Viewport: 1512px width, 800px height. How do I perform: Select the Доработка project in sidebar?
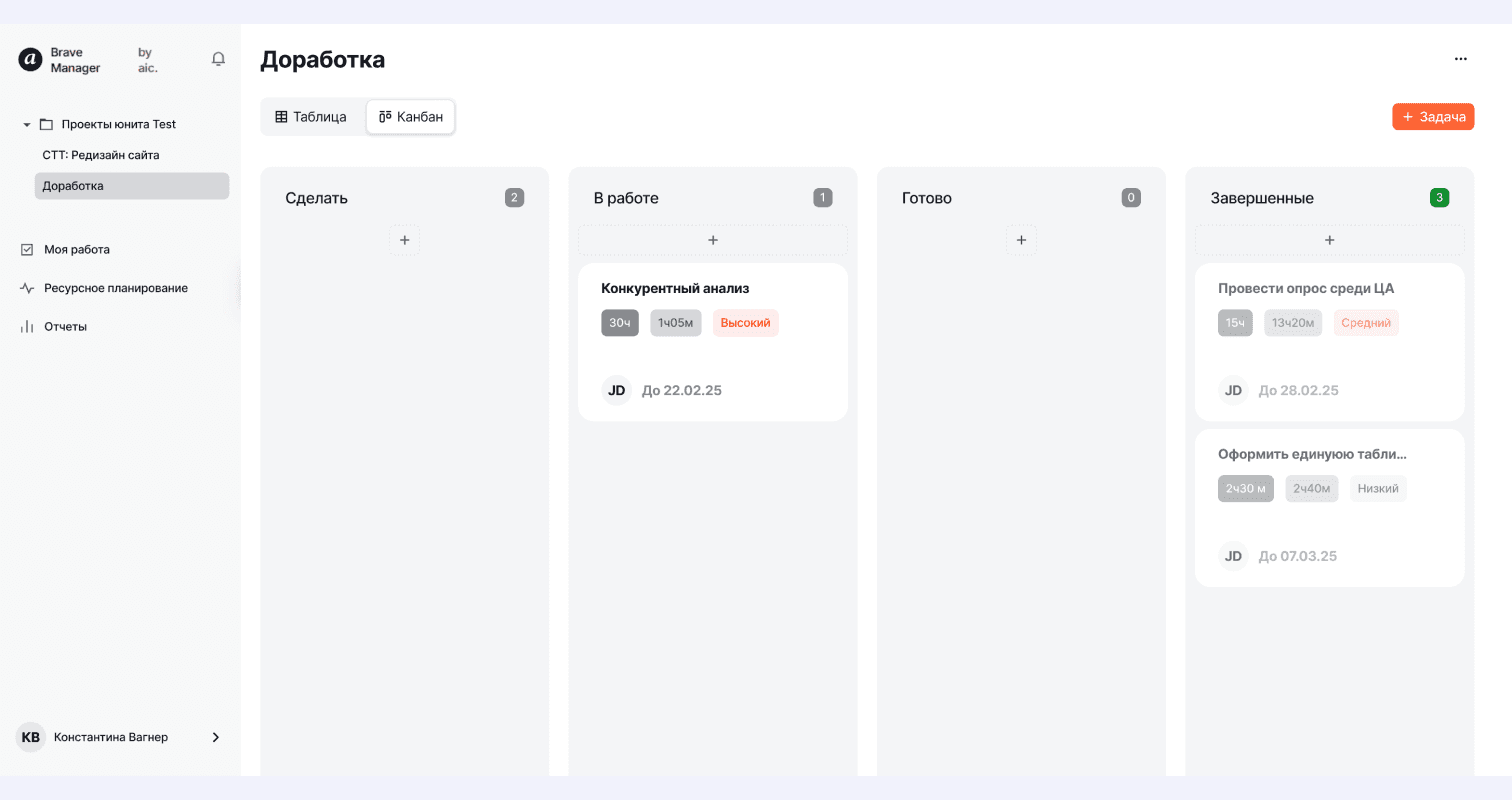coord(132,186)
